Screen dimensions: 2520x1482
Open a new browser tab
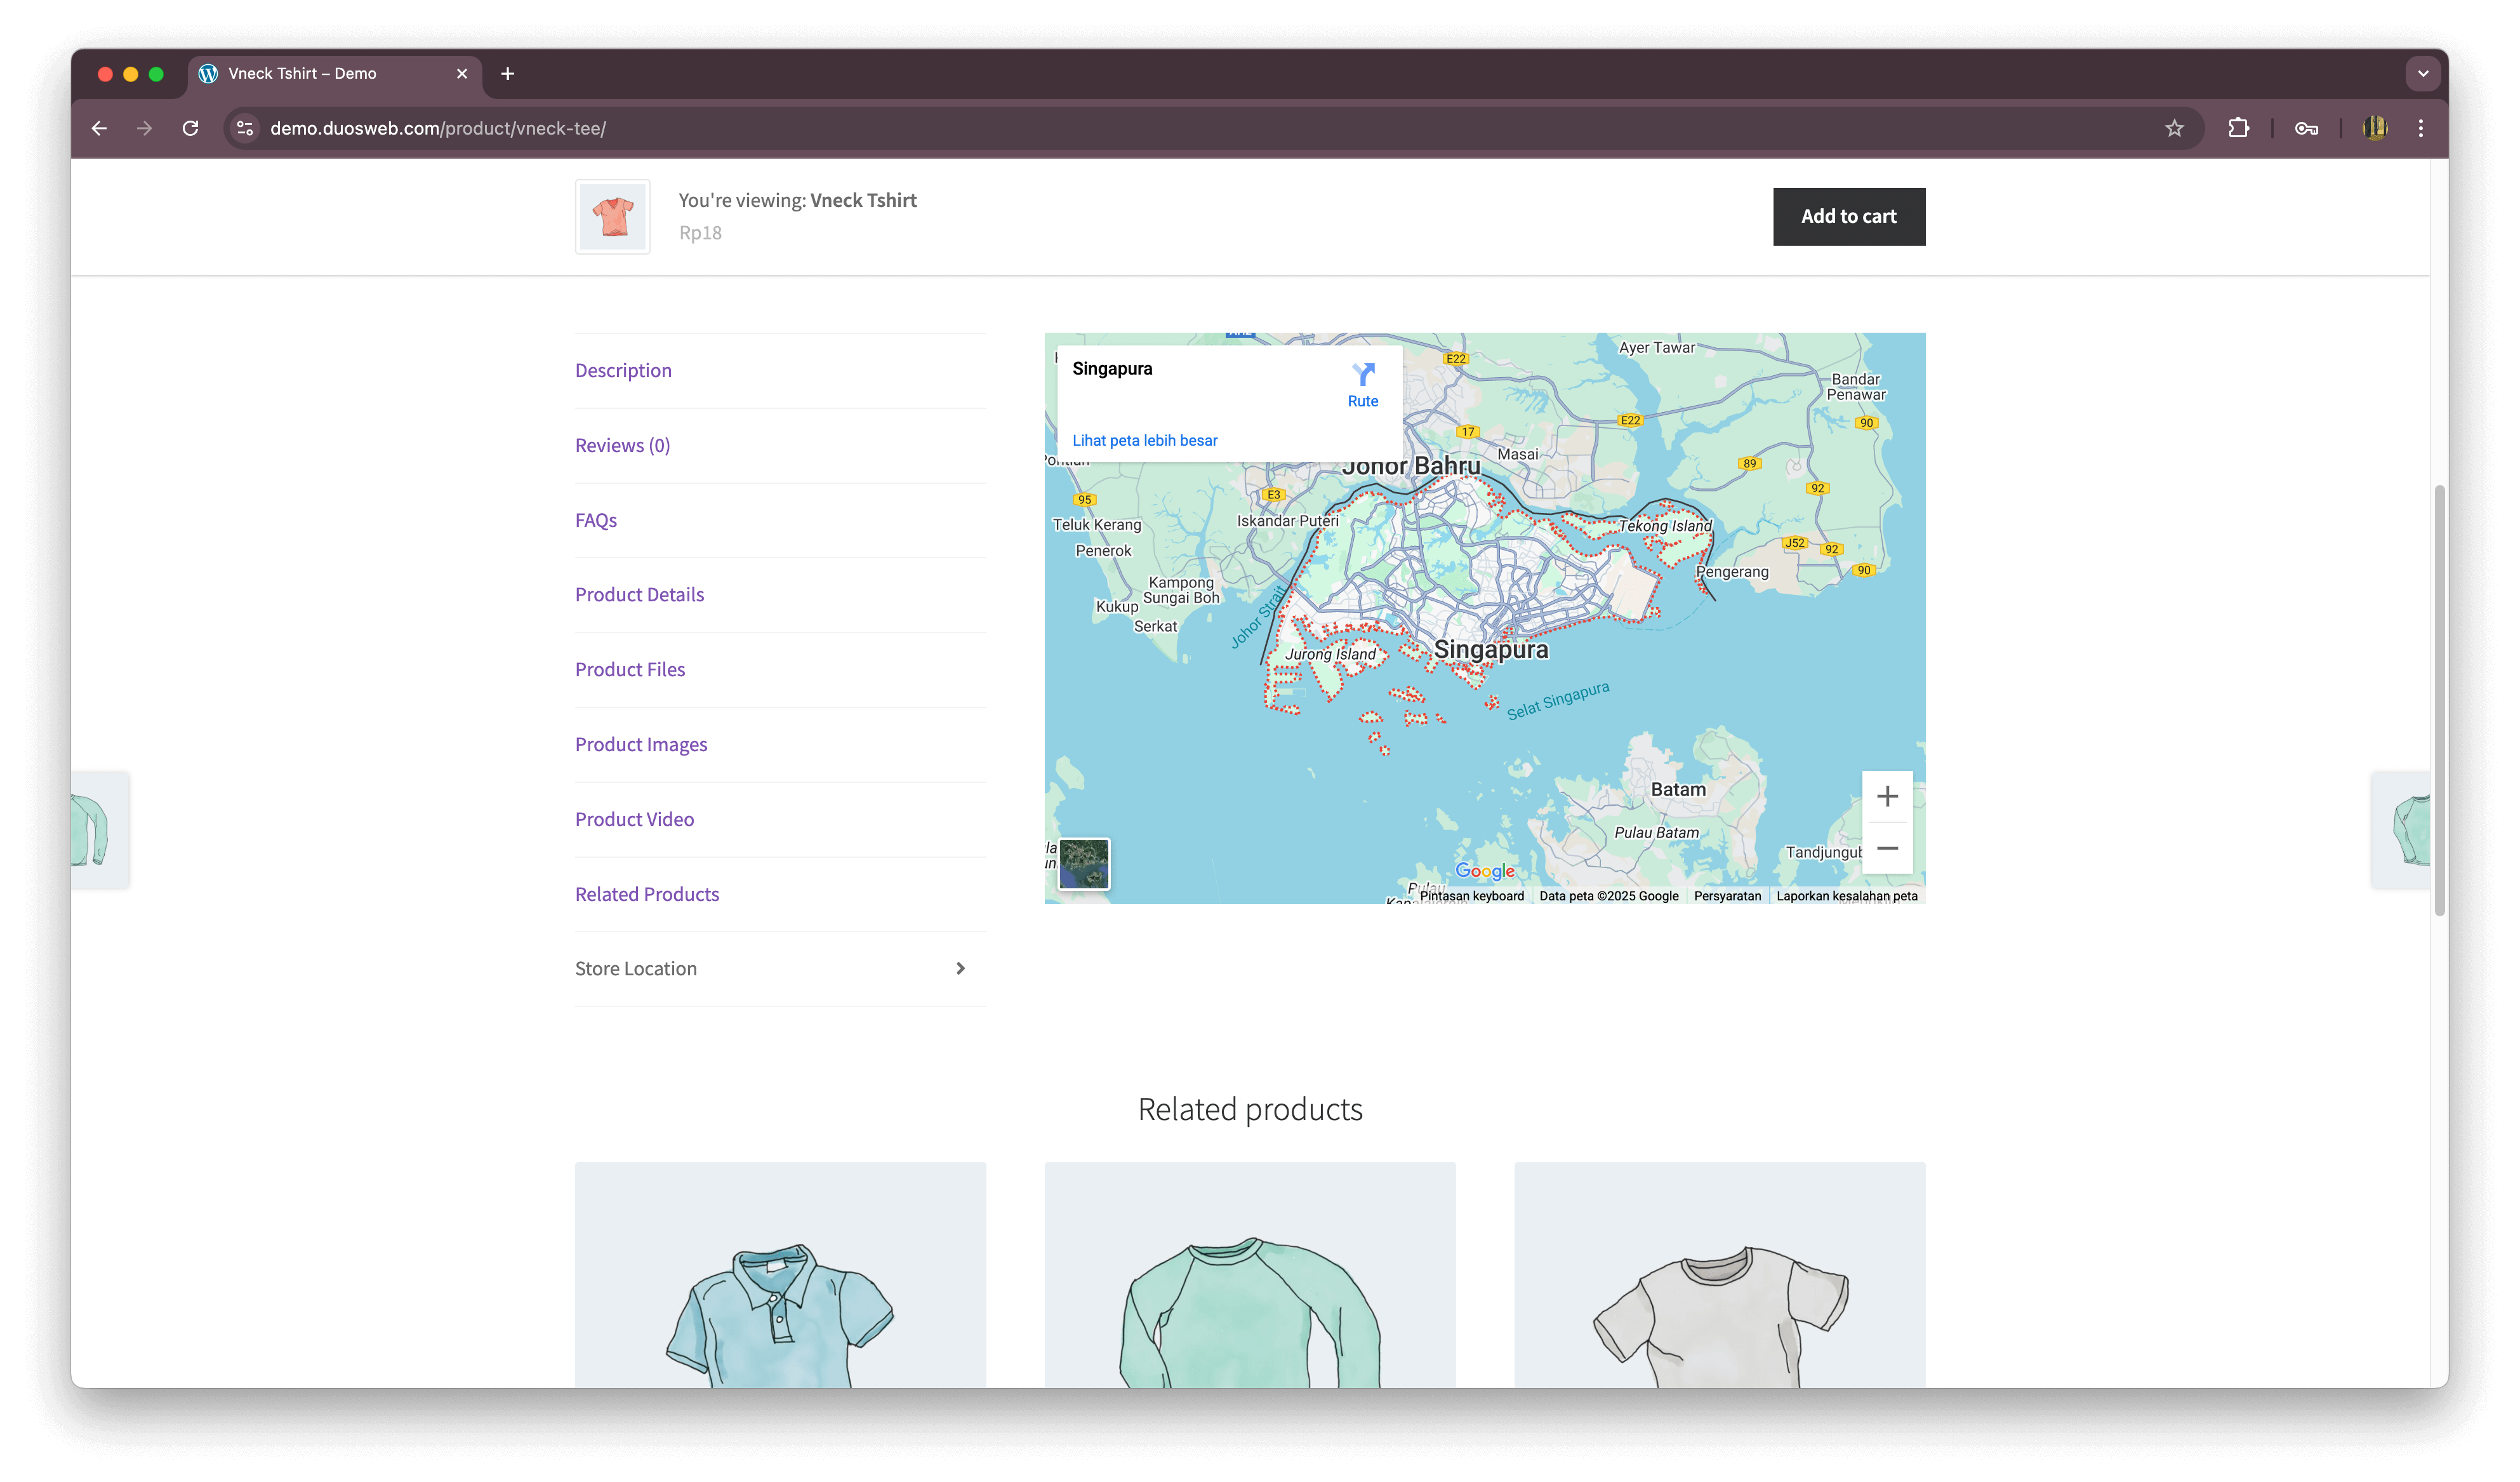507,73
